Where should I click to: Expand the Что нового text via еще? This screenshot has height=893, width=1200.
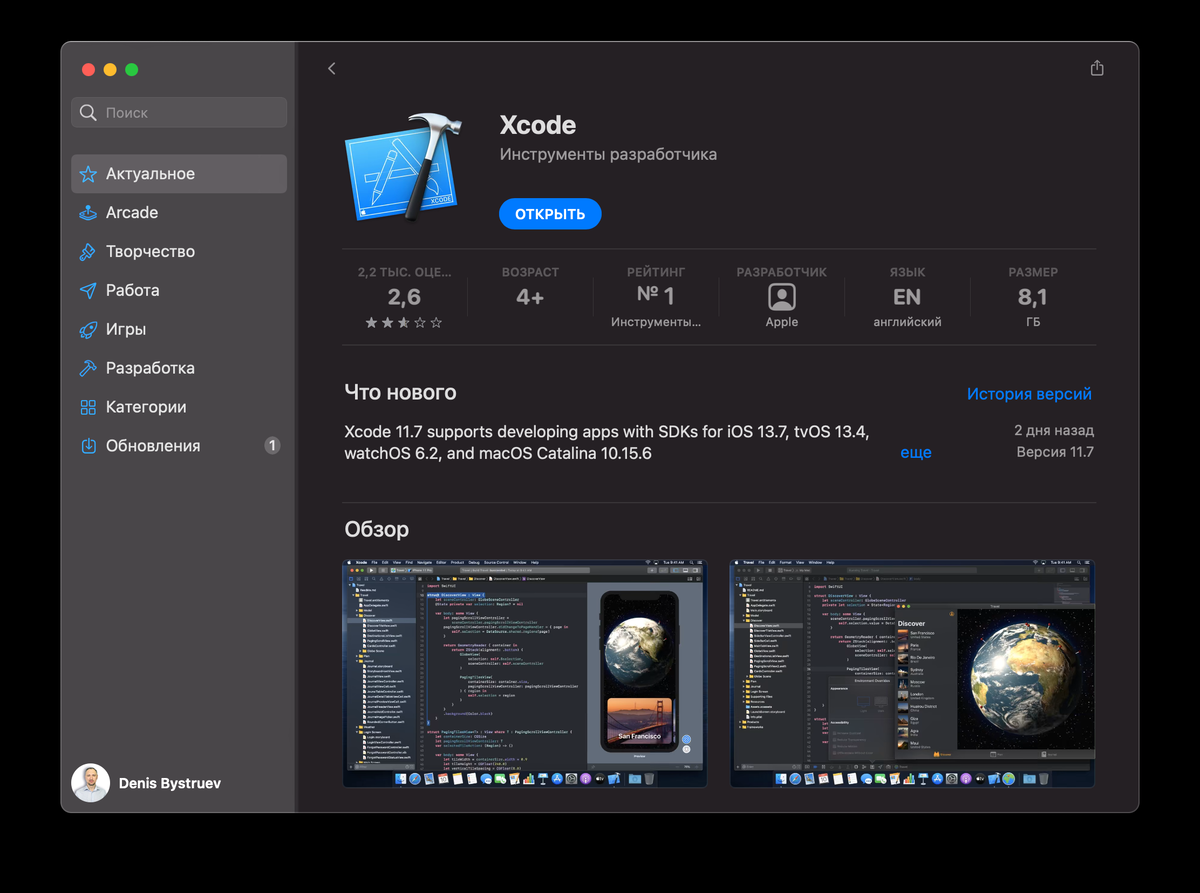coord(915,452)
